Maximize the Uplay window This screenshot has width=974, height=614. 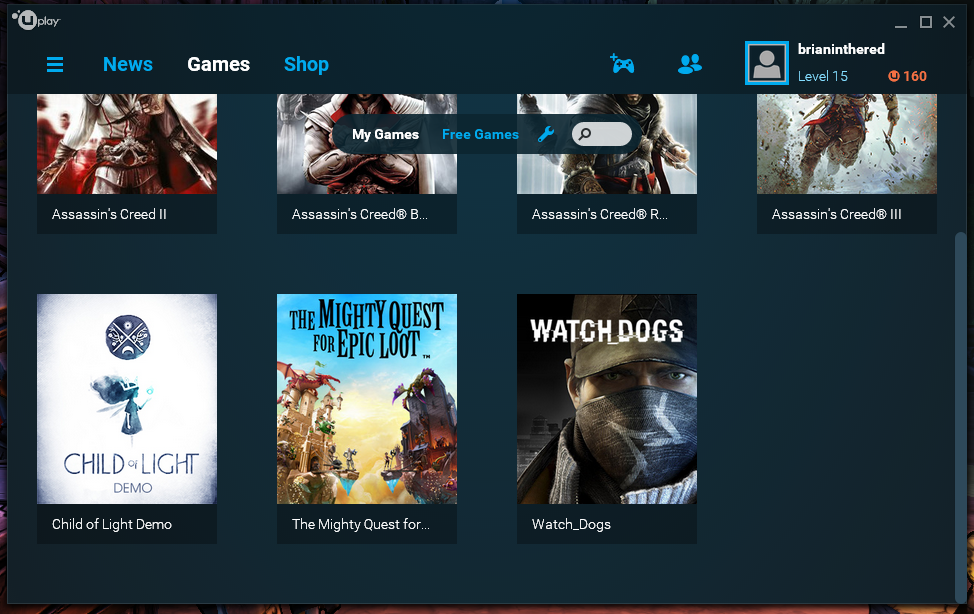(926, 22)
